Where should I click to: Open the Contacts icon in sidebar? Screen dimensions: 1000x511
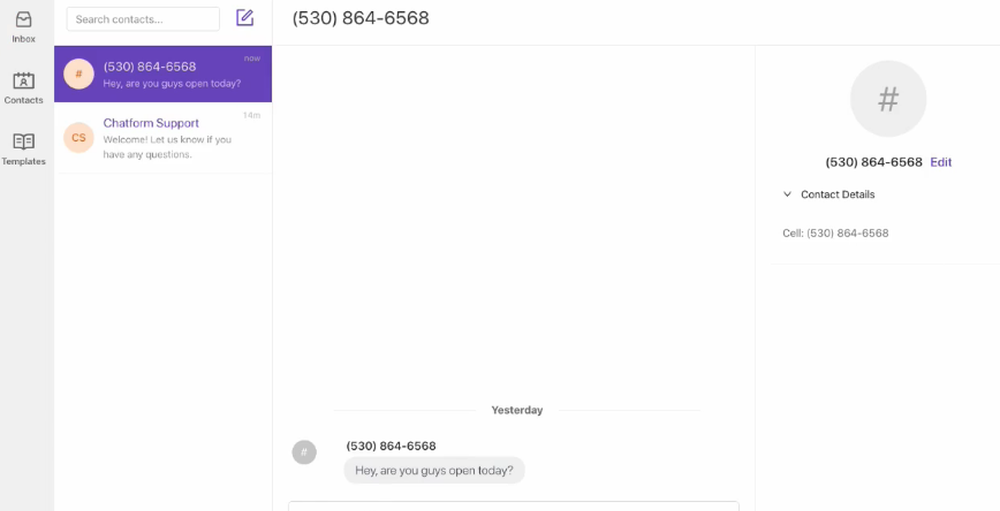(x=24, y=81)
